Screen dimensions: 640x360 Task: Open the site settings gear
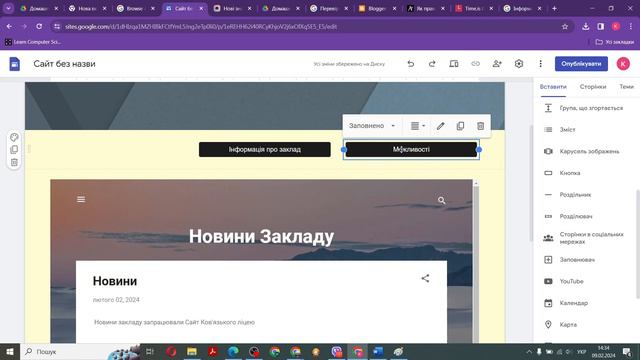point(519,64)
